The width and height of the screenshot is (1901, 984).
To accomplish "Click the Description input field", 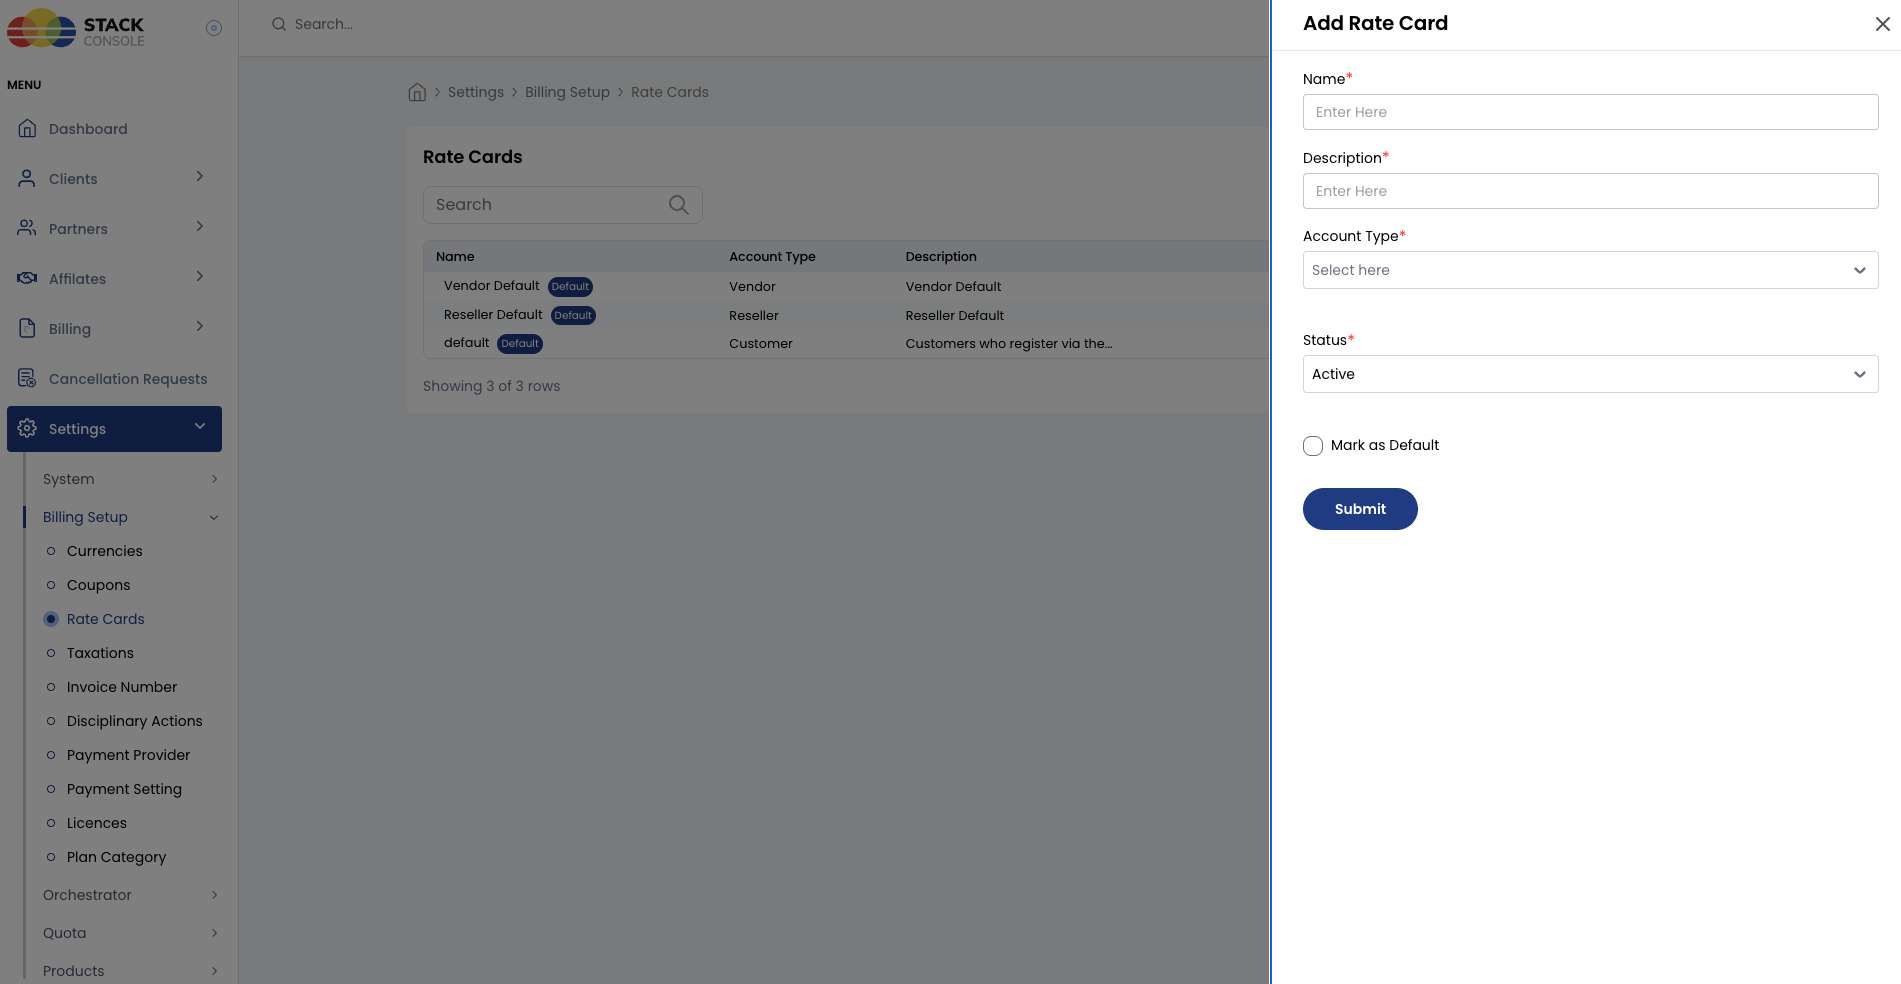I will coord(1590,191).
